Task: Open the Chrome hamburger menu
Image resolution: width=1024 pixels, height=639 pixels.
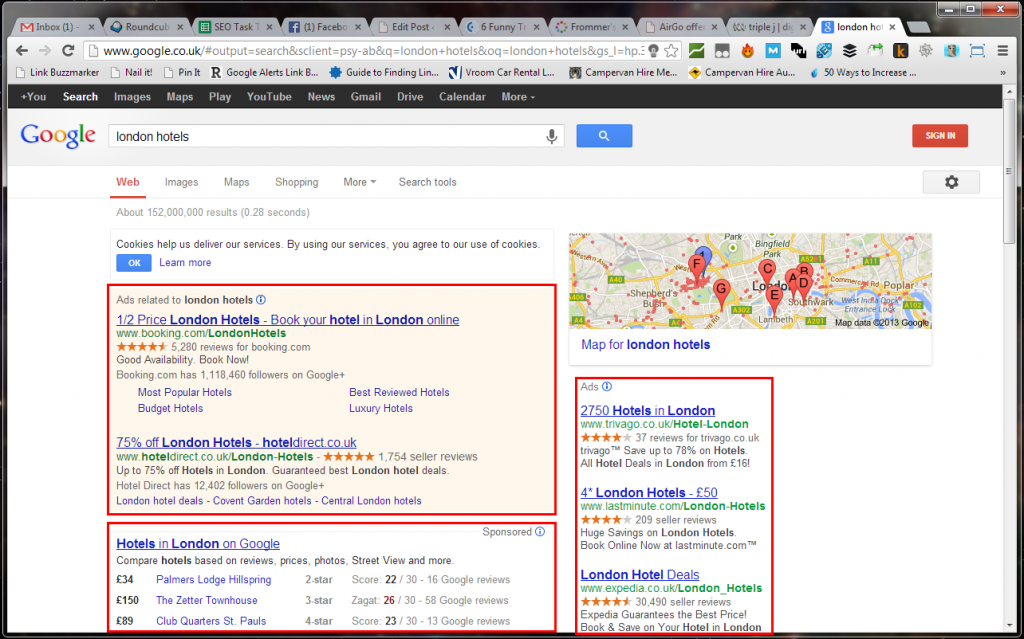Action: pyautogui.click(x=1003, y=50)
